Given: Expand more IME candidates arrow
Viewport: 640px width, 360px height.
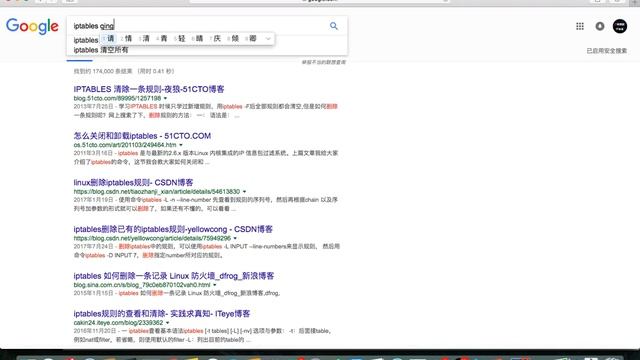Looking at the screenshot, I should point(268,39).
